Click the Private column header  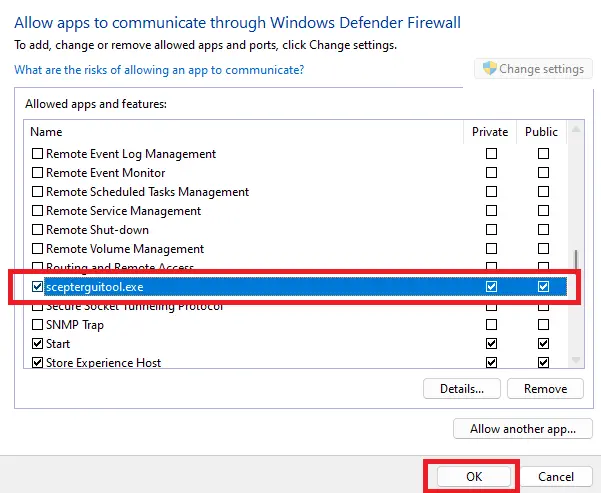click(x=490, y=132)
